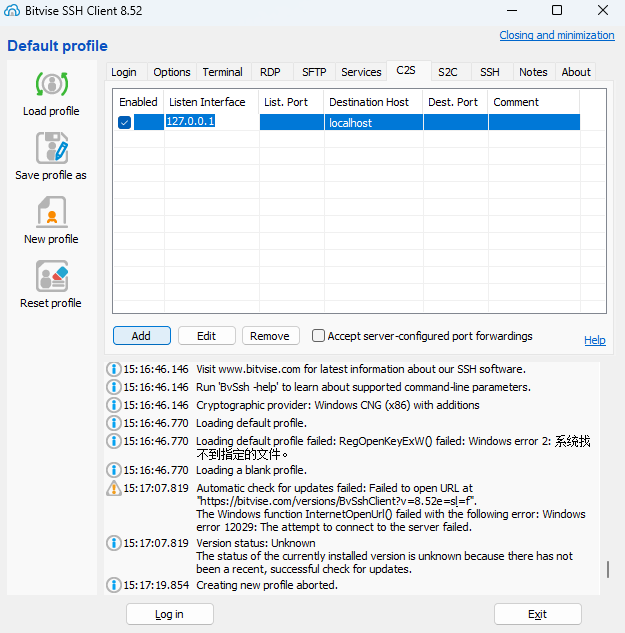Click the Enabled column header
The width and height of the screenshot is (625, 633).
[138, 102]
